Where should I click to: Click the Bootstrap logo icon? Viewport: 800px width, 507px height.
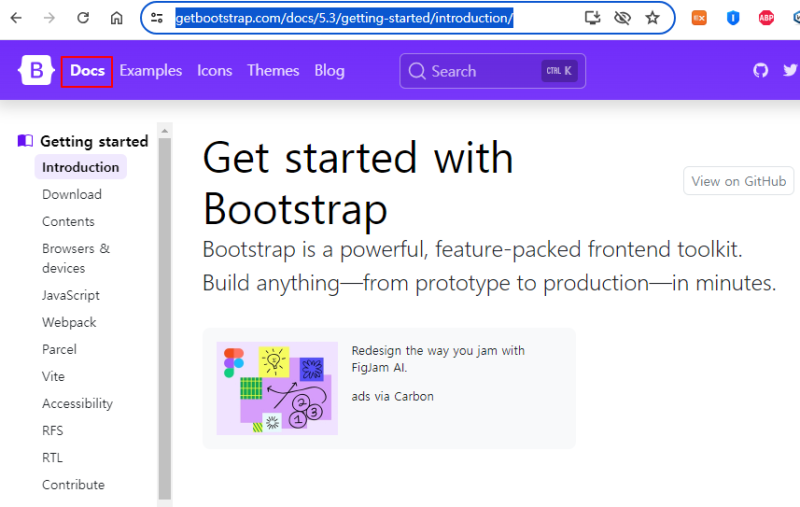(x=36, y=70)
